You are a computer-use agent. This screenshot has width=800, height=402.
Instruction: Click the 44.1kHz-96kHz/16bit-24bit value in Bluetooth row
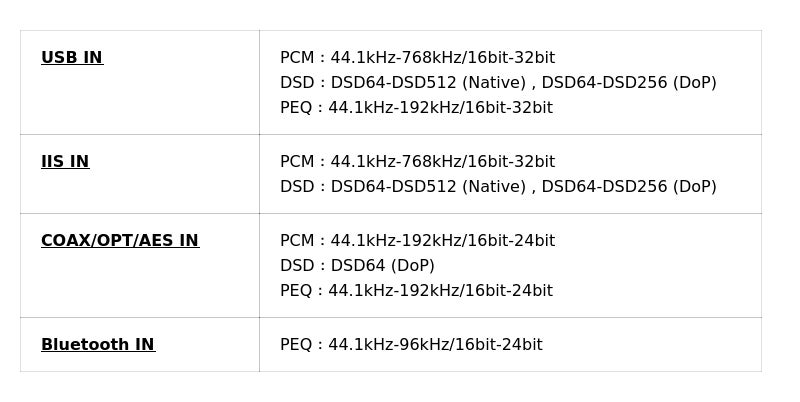[x=435, y=345]
